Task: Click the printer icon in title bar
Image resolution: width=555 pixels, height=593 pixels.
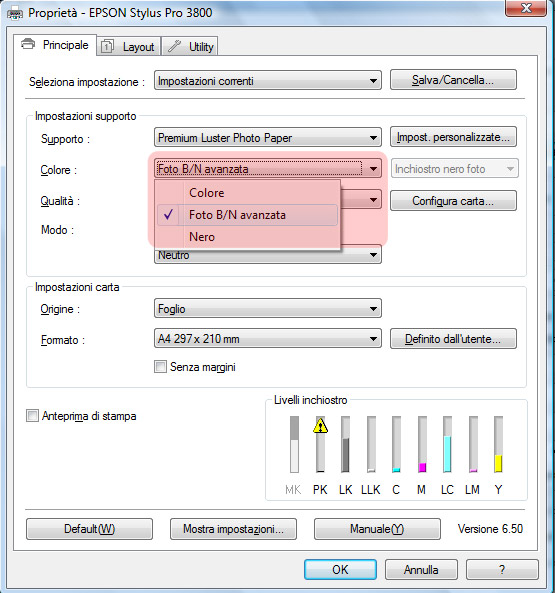Action: [15, 14]
